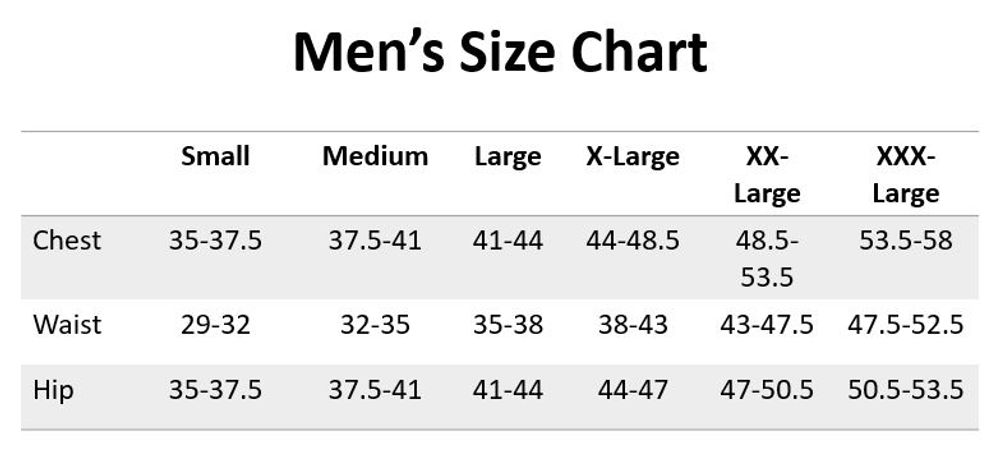Viewport: 1000px width, 455px height.
Task: Select the XX-Large column header
Action: [767, 175]
